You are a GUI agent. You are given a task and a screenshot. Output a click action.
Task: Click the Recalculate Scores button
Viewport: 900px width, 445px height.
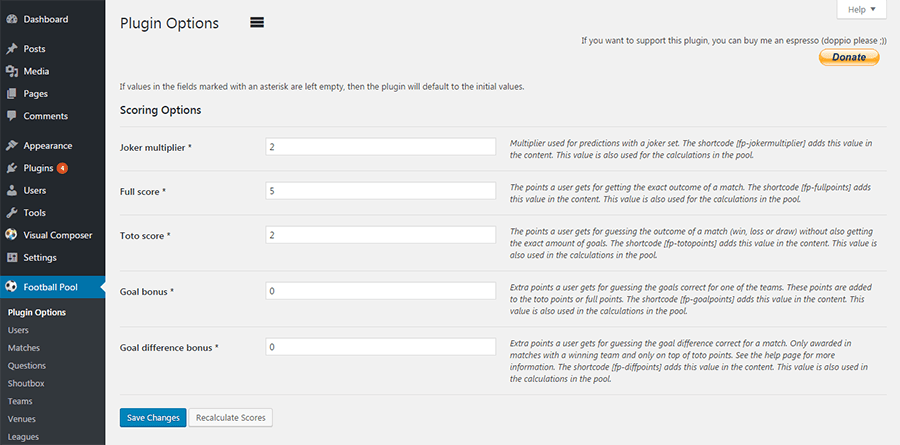click(231, 417)
